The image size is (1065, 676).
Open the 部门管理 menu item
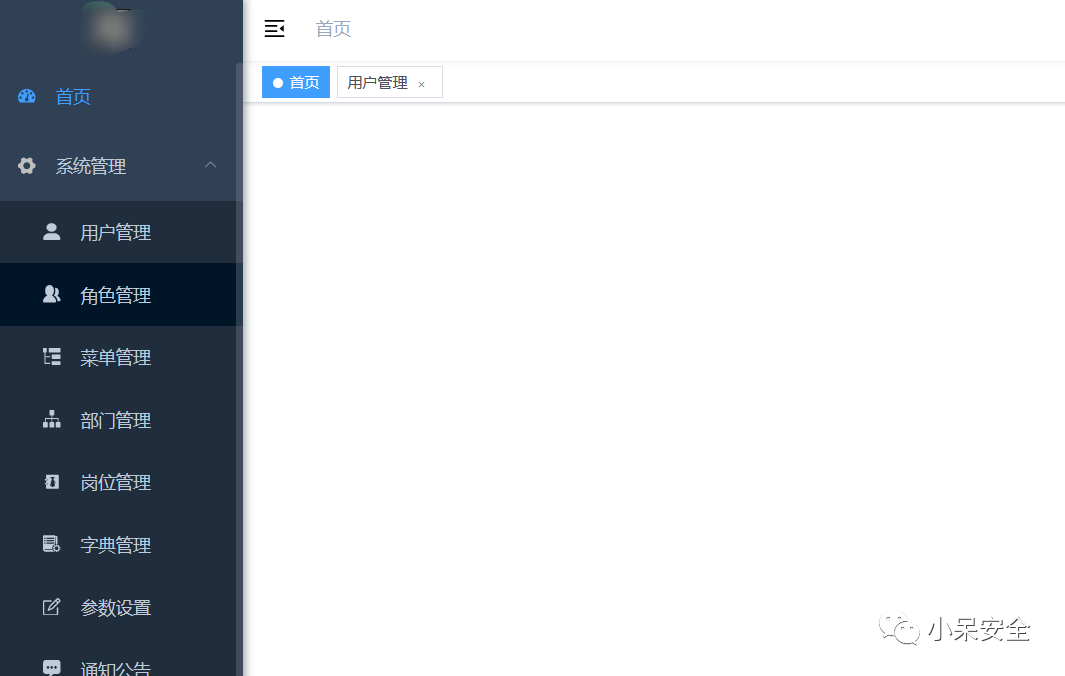(x=121, y=419)
